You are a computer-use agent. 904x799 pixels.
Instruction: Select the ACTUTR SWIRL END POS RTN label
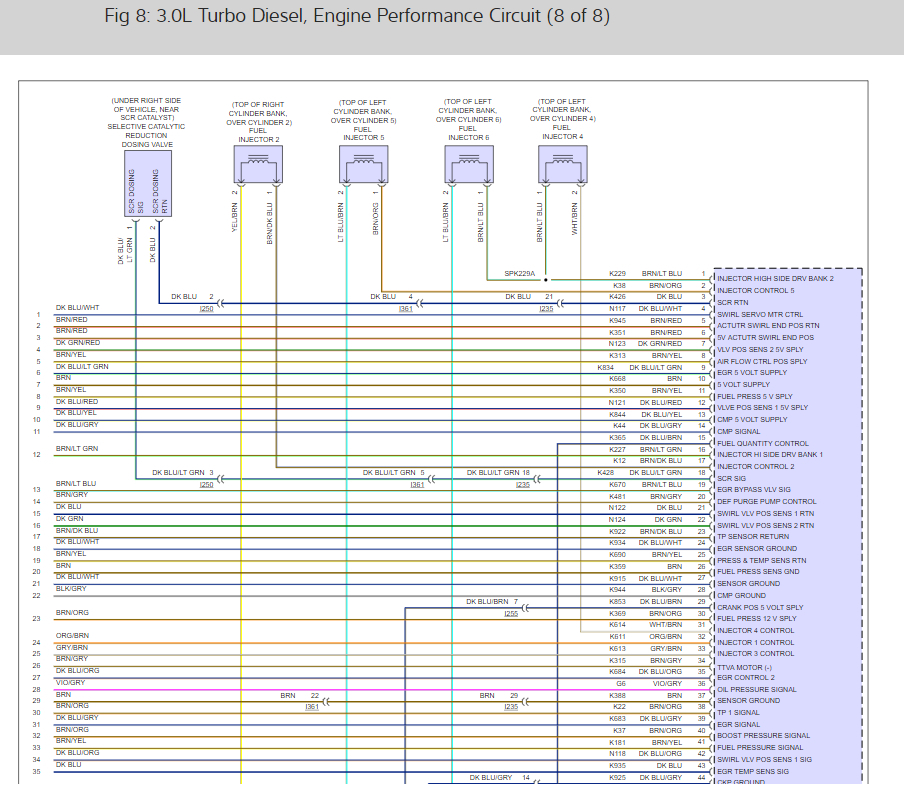768,326
